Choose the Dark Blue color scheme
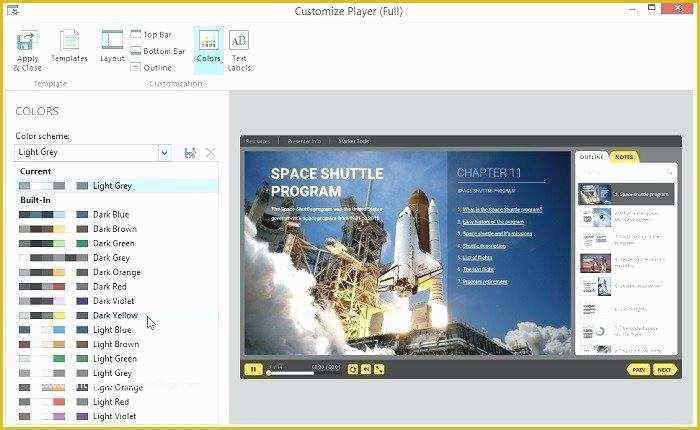Image resolution: width=700 pixels, height=430 pixels. point(117,215)
